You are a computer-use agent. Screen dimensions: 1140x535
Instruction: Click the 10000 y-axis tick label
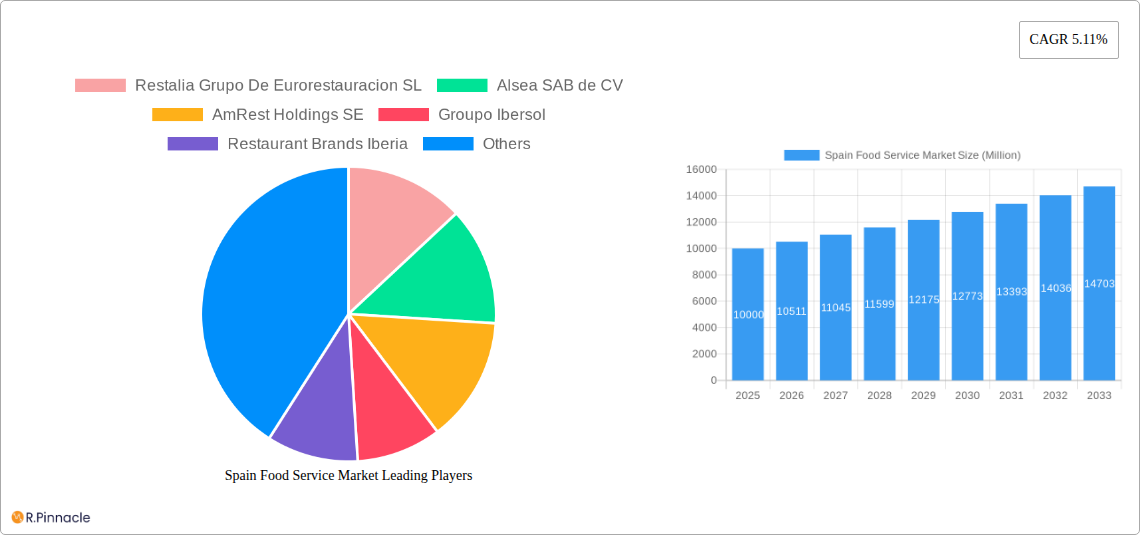coord(701,249)
